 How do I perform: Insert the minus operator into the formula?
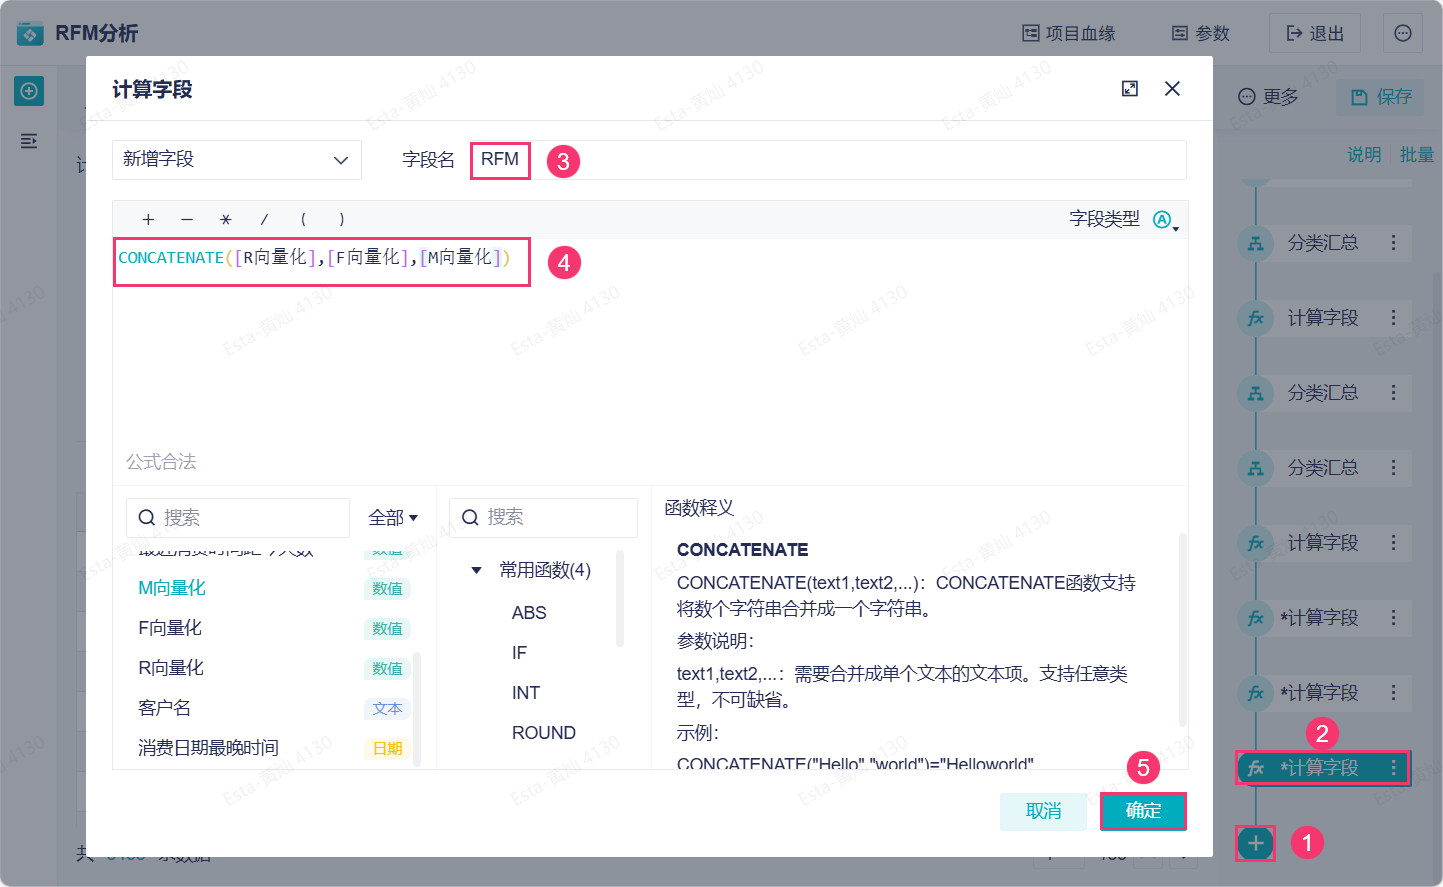[x=187, y=220]
